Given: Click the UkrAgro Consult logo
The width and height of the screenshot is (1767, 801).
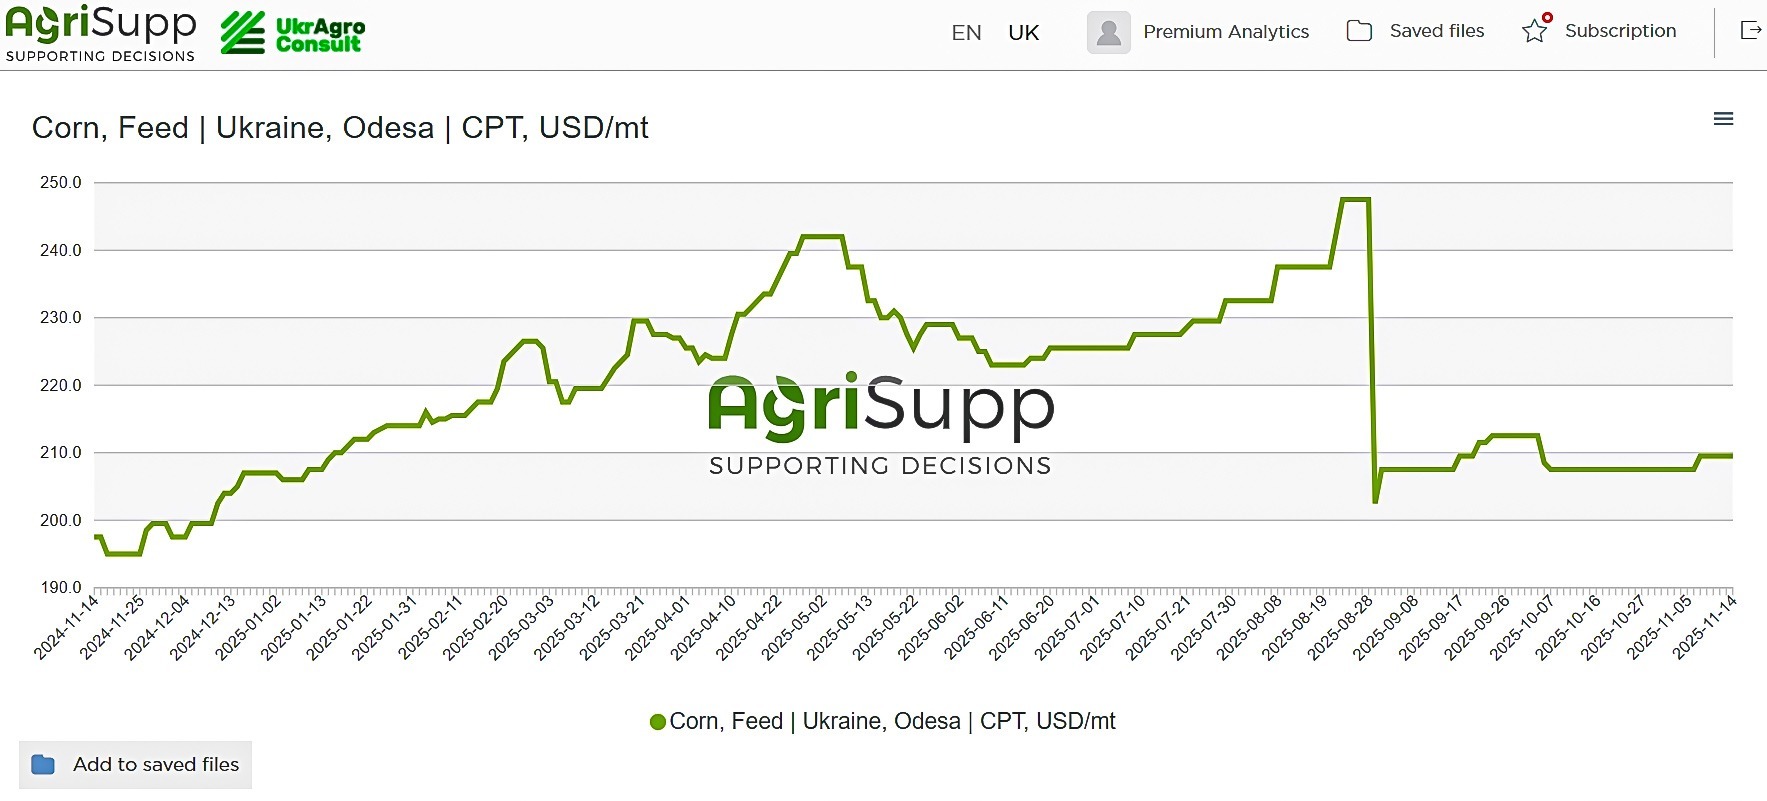Looking at the screenshot, I should pyautogui.click(x=293, y=33).
